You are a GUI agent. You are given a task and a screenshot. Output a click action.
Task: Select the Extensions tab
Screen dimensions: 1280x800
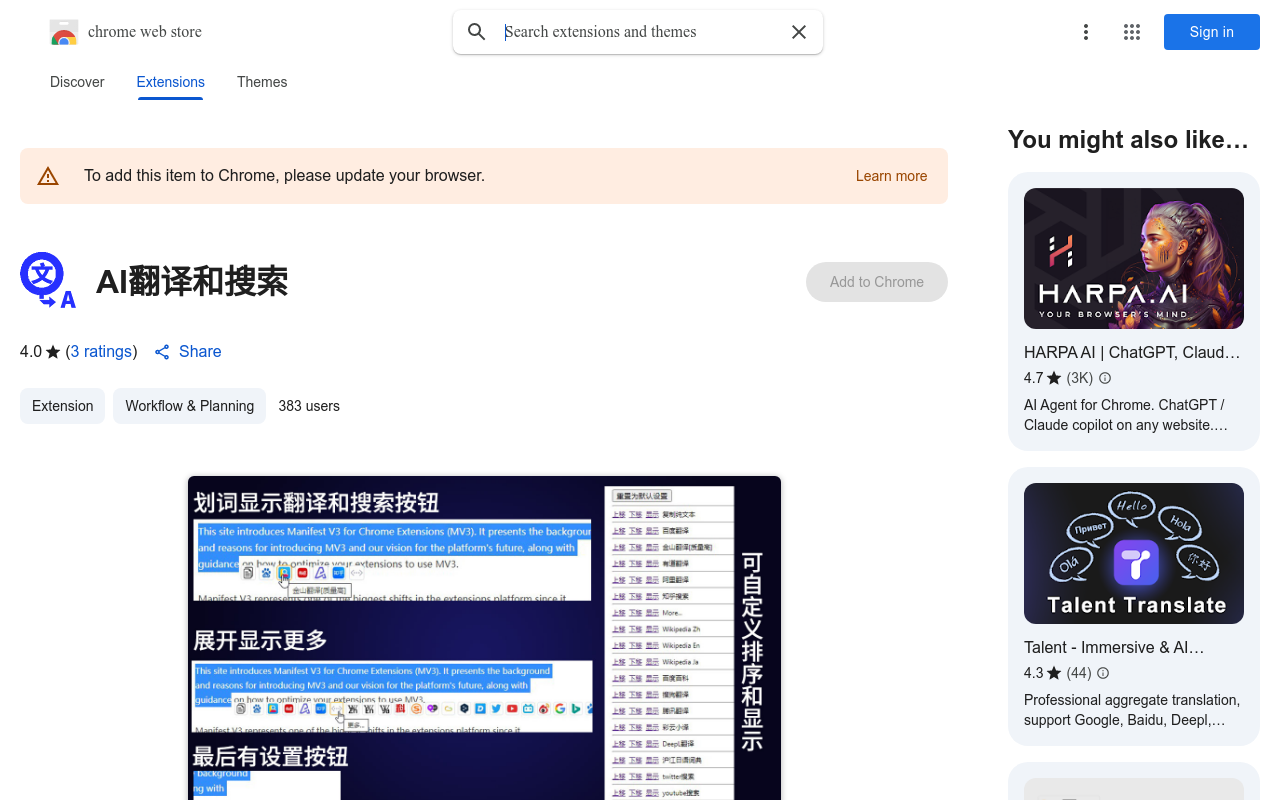click(x=170, y=82)
